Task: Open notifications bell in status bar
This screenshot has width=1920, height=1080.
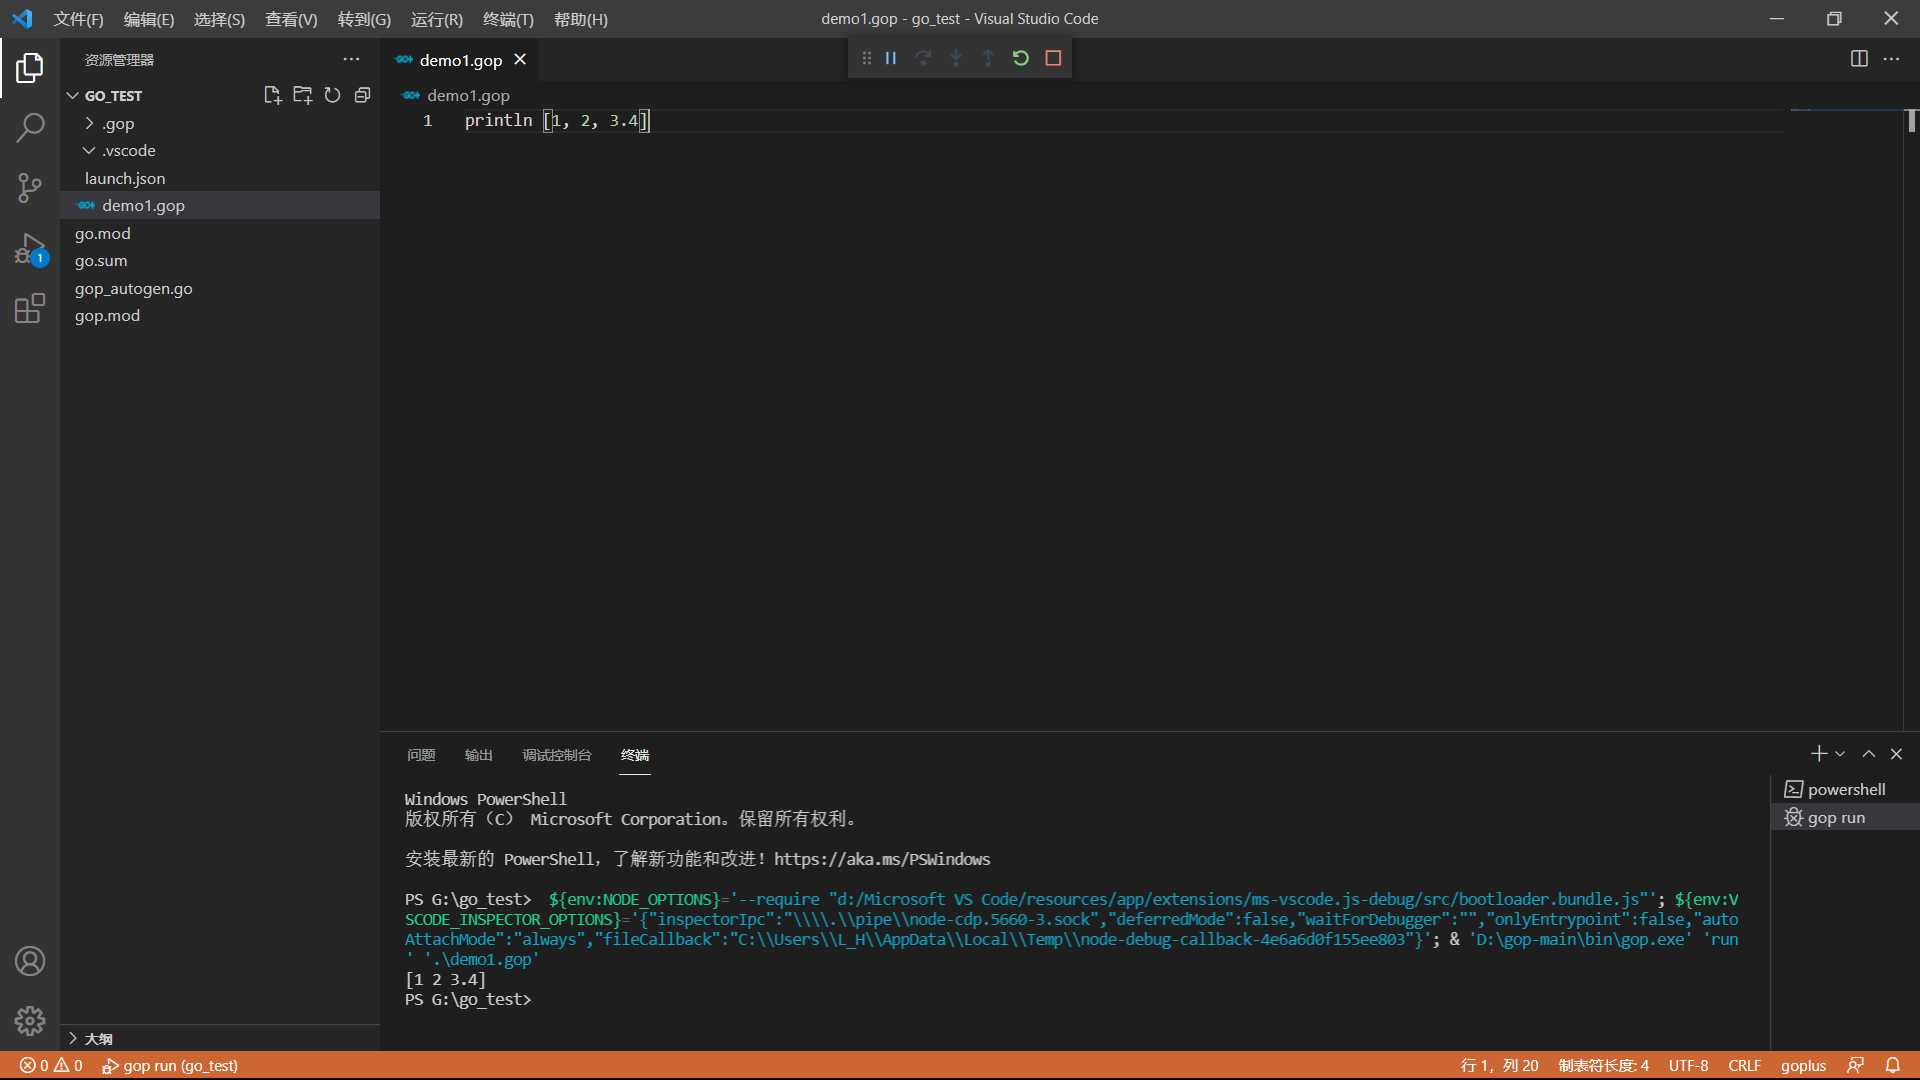Action: (1893, 1065)
